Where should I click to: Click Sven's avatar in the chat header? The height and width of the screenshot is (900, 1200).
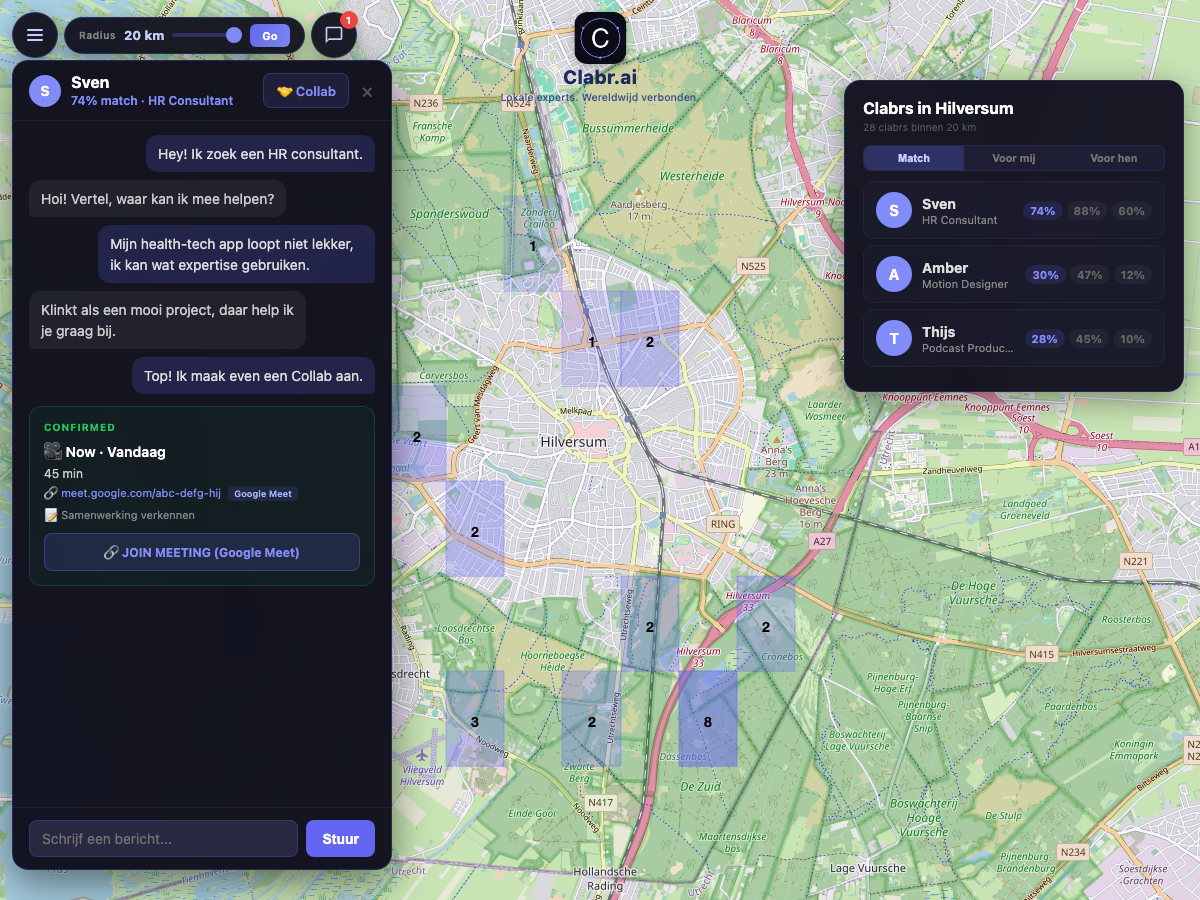click(44, 91)
